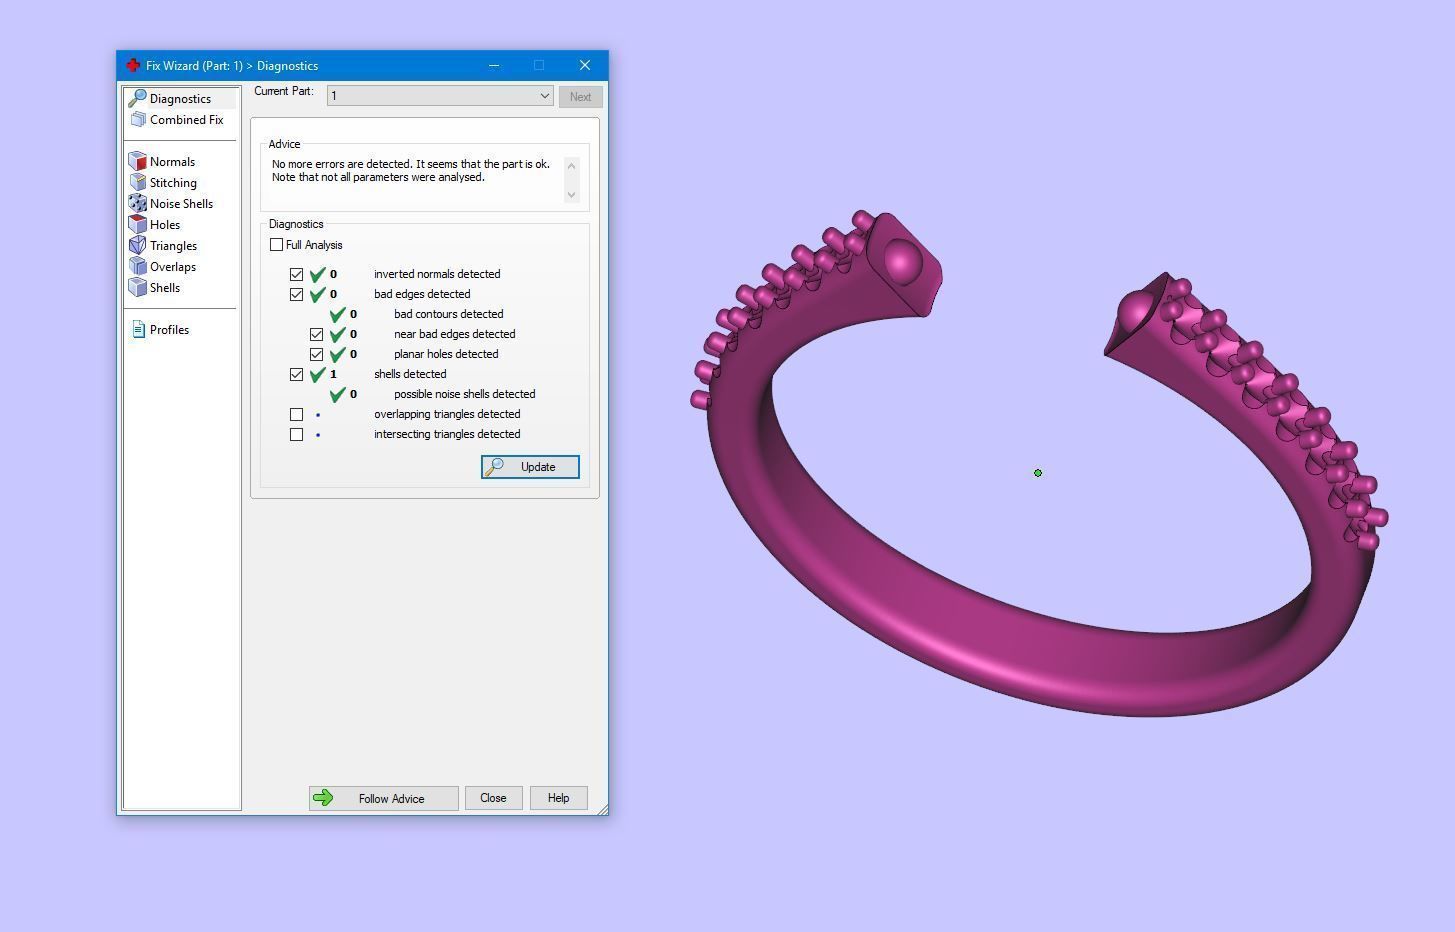Click the Diagnostics magnifier icon in sidebar
This screenshot has width=1455, height=932.
pyautogui.click(x=137, y=98)
